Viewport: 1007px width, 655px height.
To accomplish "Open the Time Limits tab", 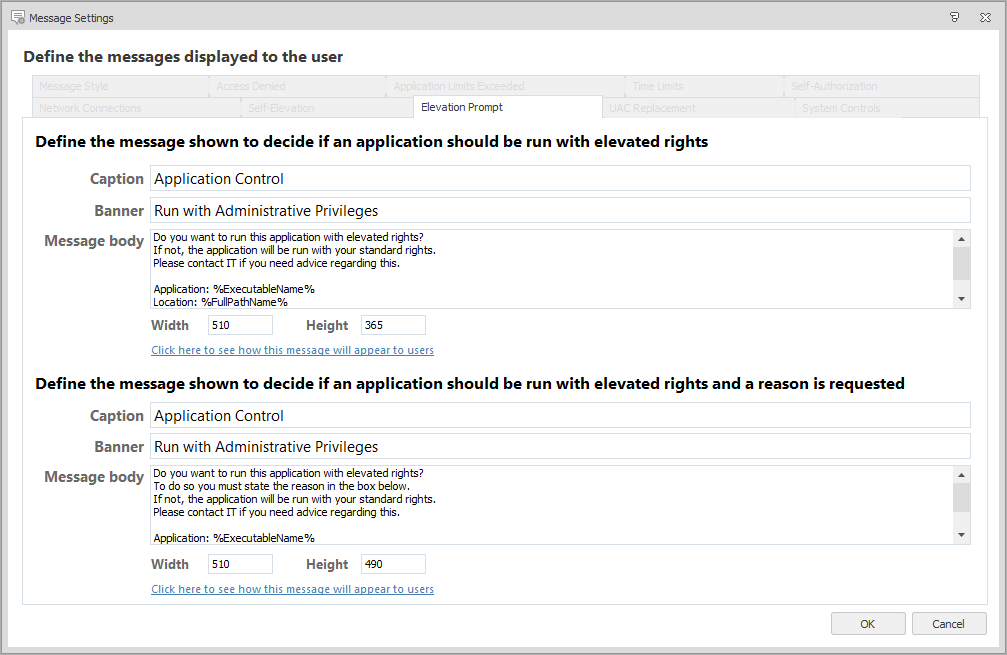I will (658, 86).
